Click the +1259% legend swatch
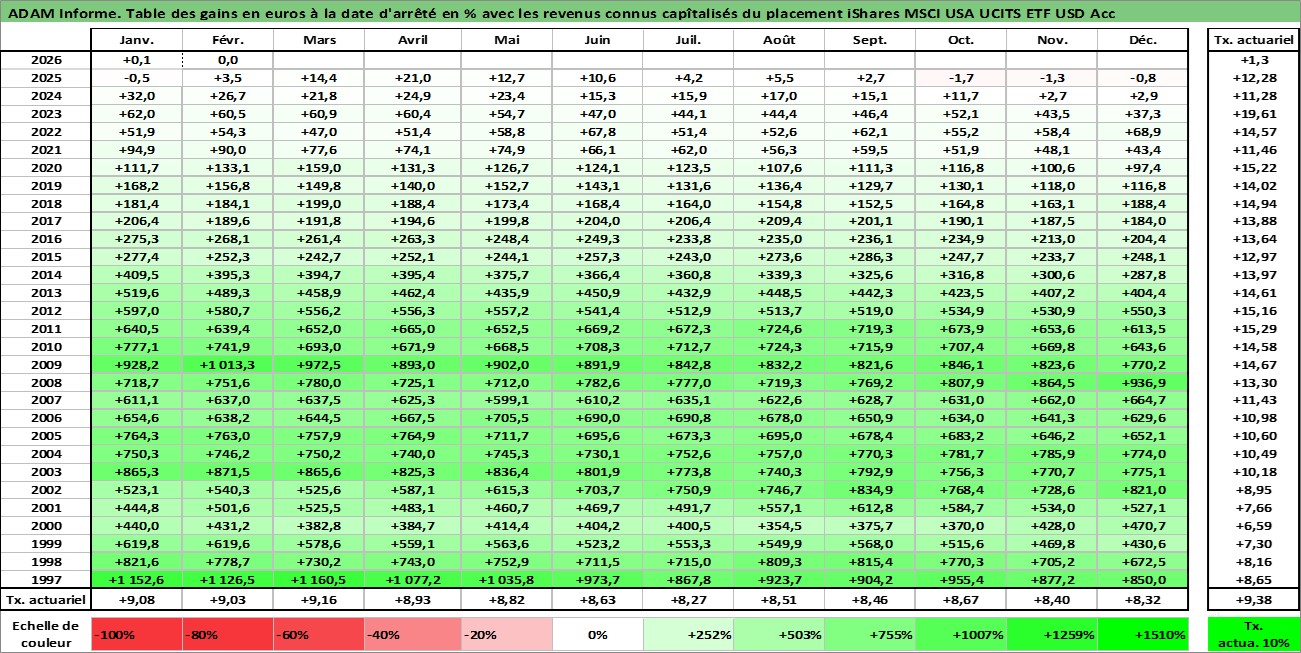This screenshot has width=1301, height=653. (x=1052, y=634)
